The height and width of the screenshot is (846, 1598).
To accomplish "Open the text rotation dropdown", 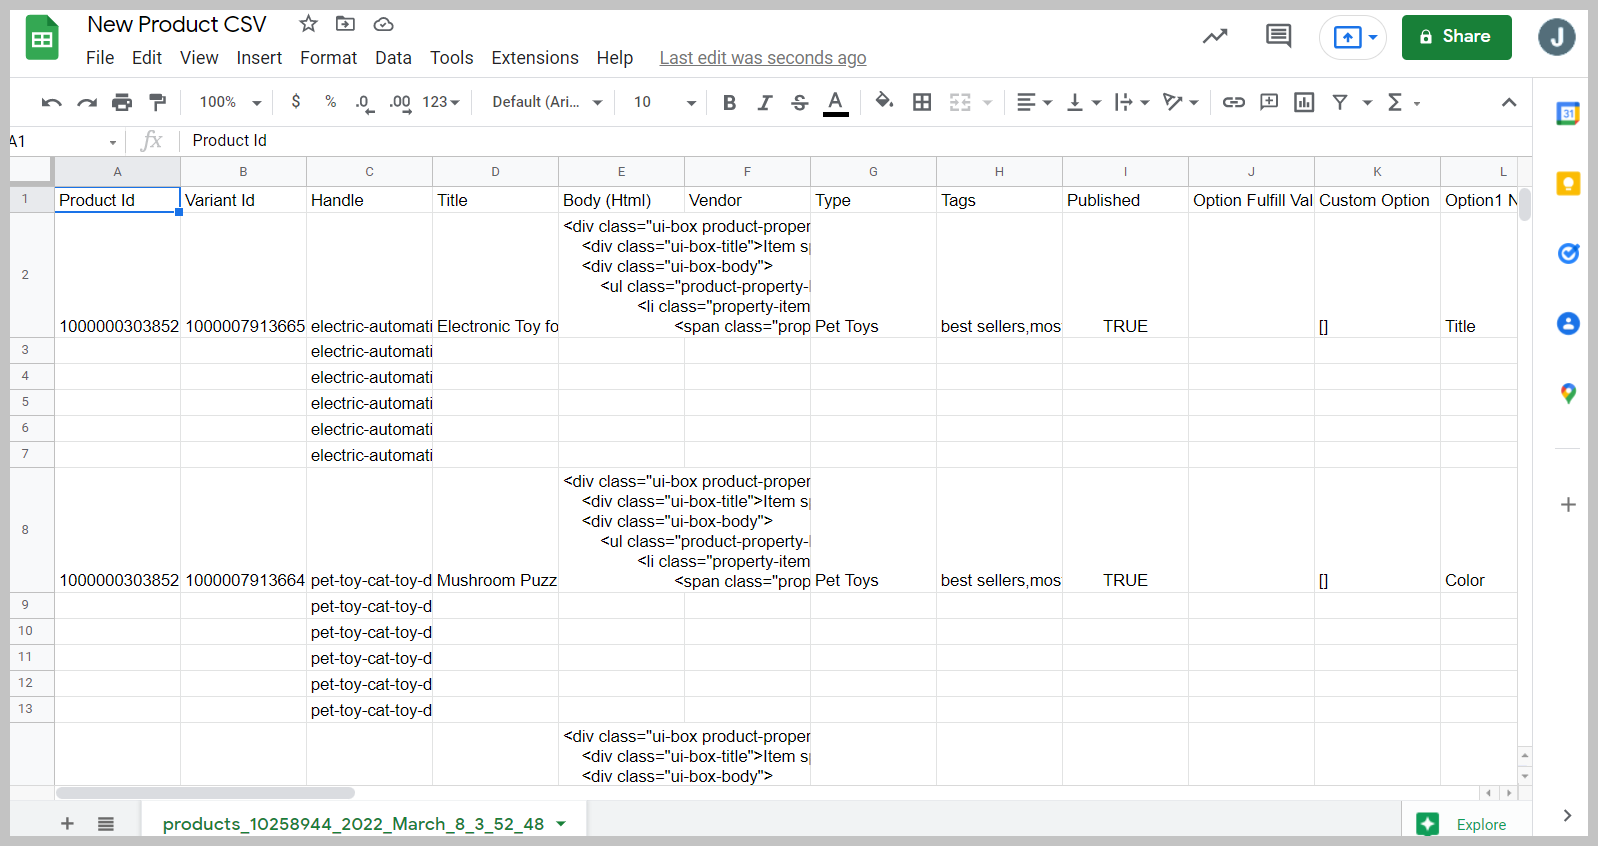I will point(1181,102).
